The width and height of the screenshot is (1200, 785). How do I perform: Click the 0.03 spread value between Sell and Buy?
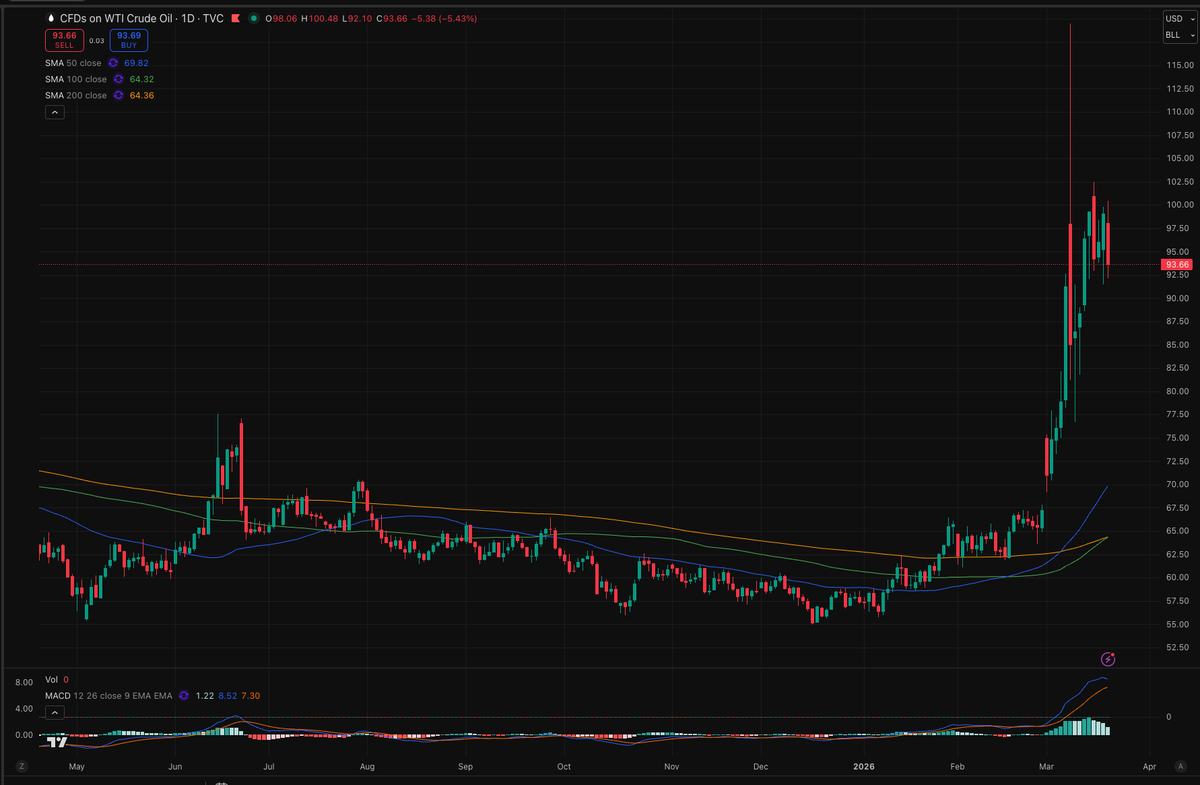point(97,41)
